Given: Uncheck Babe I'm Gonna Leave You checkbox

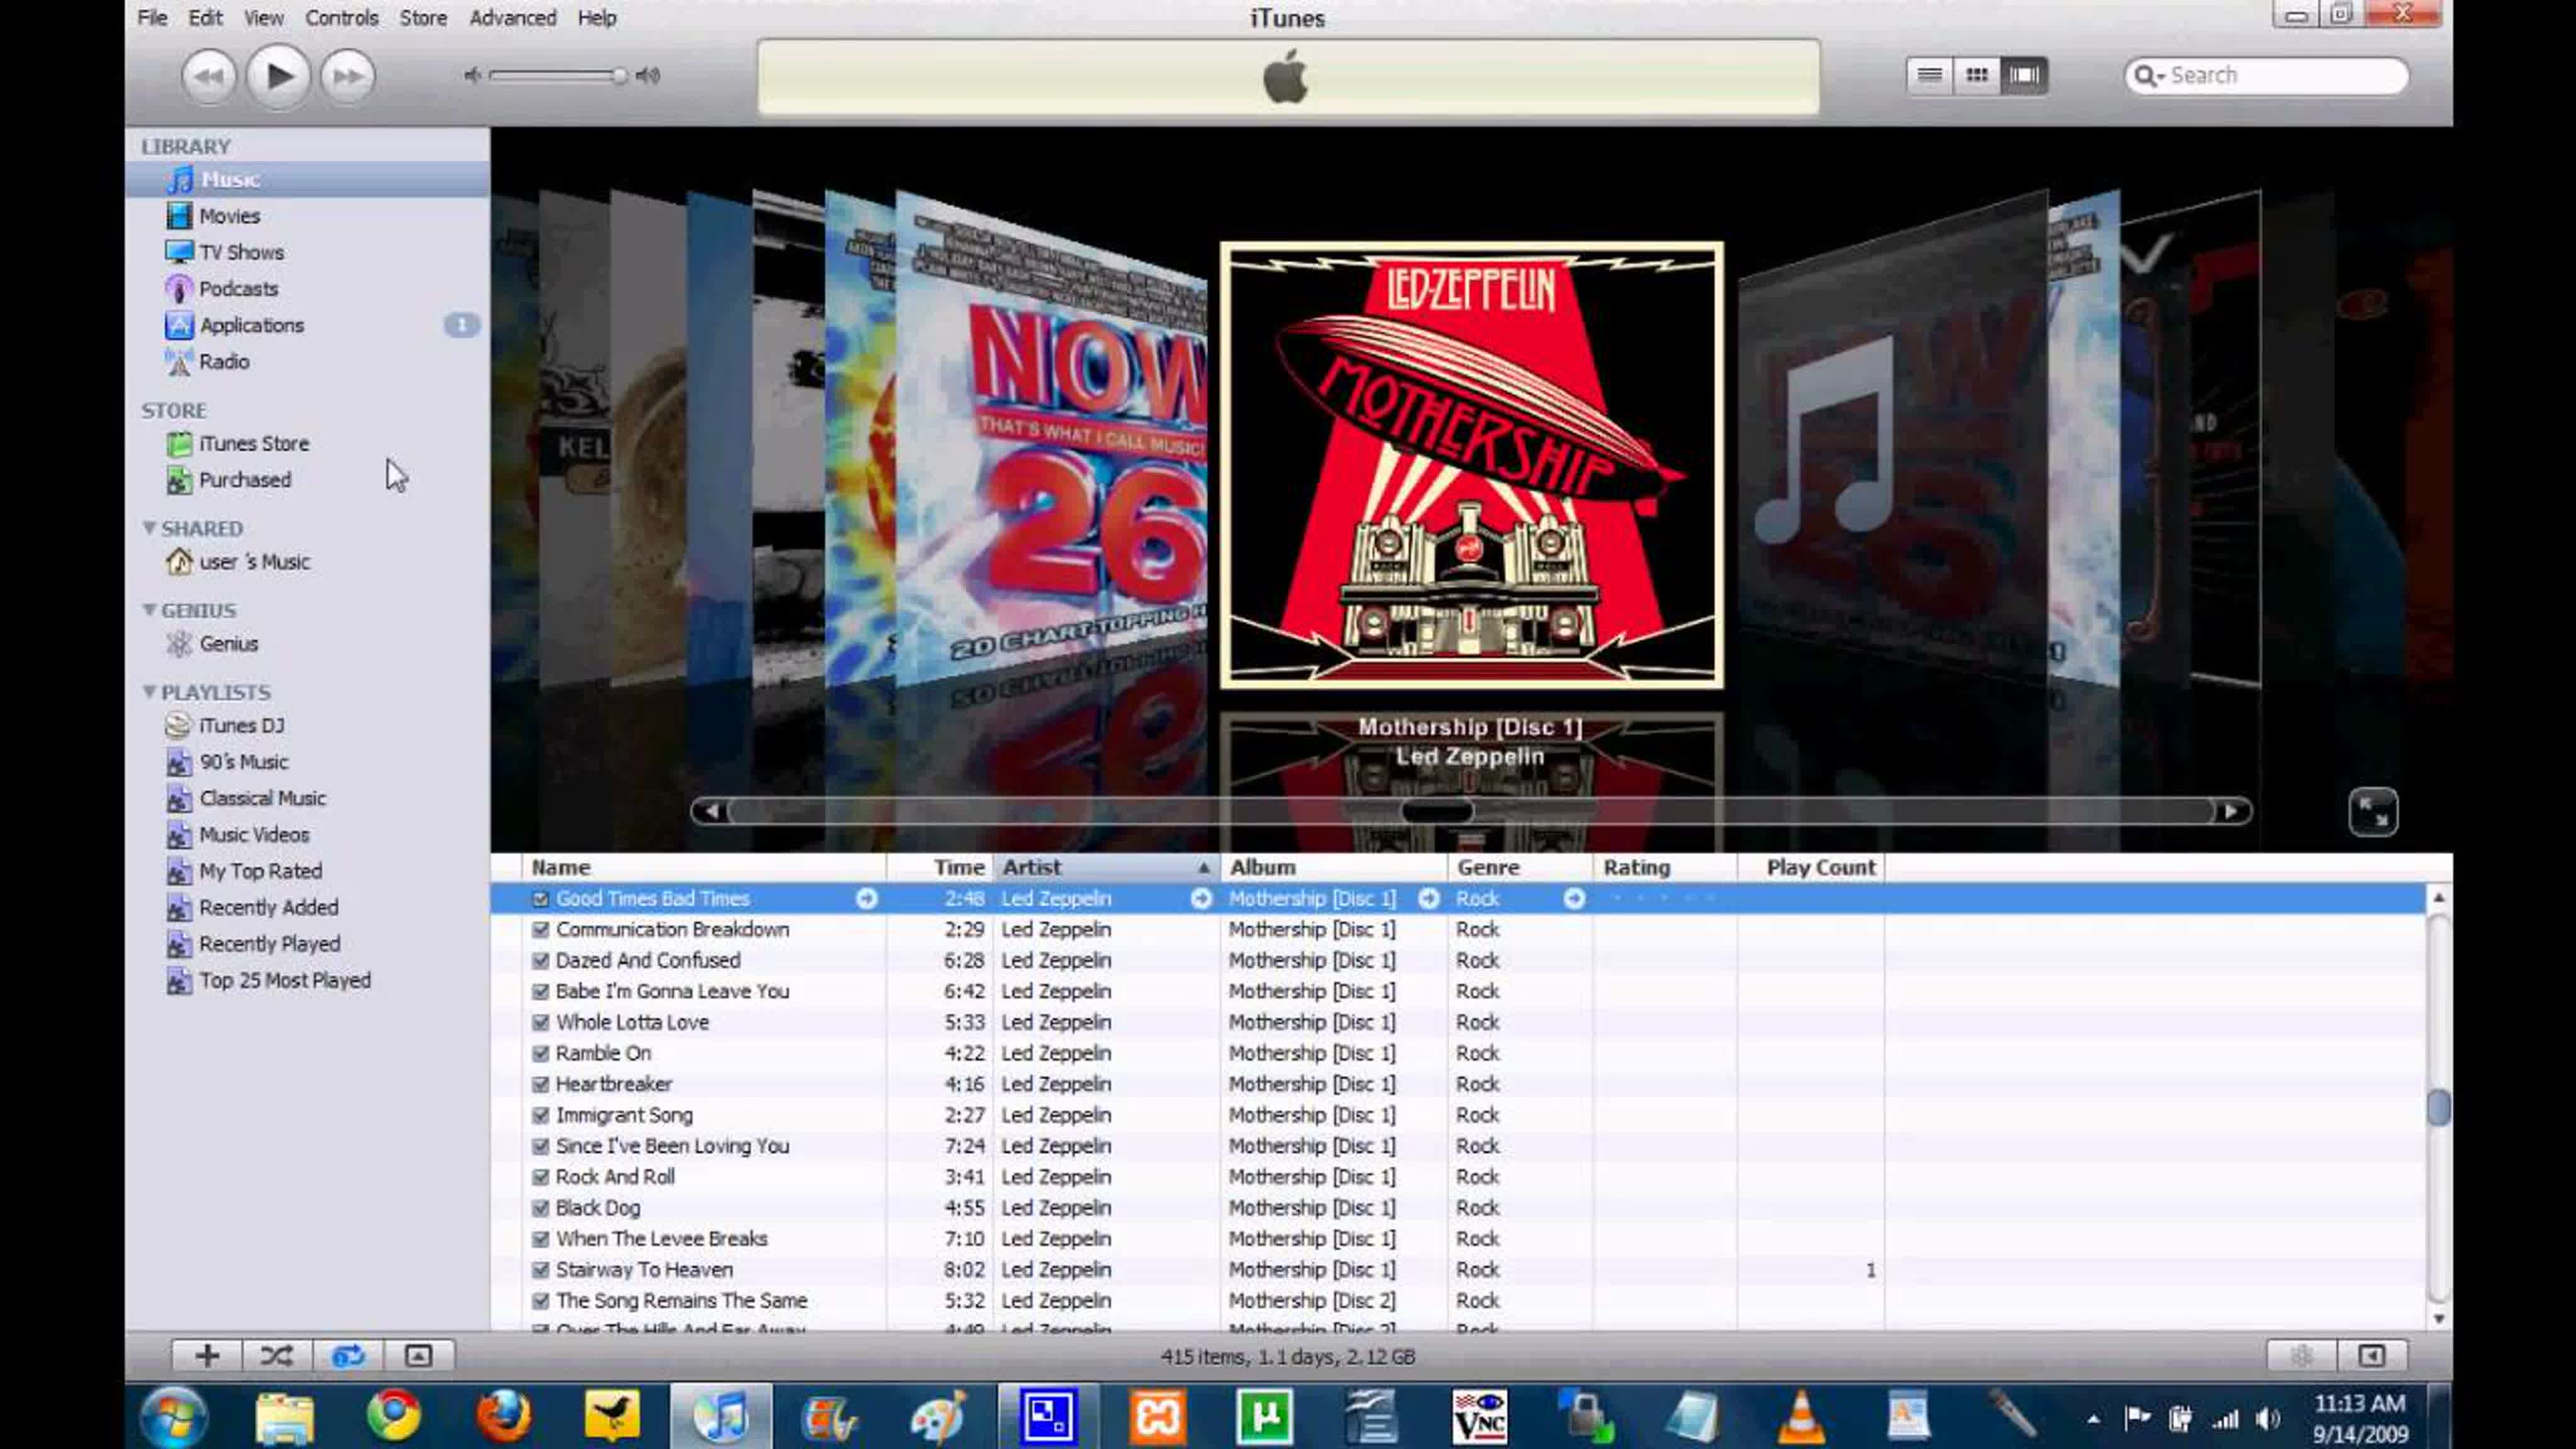Looking at the screenshot, I should (540, 992).
